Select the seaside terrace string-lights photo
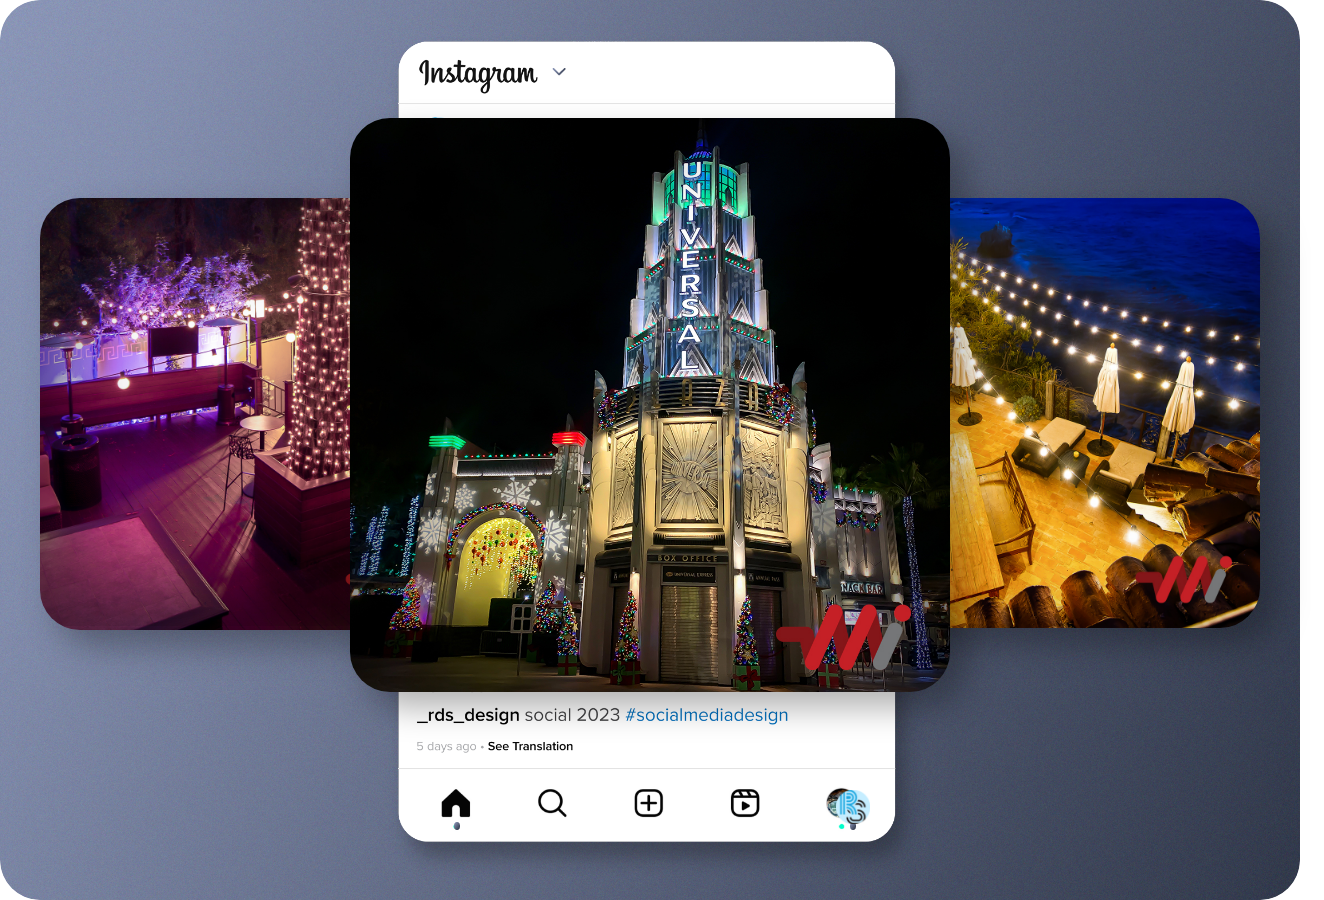Image resolution: width=1324 pixels, height=900 pixels. [x=1105, y=413]
